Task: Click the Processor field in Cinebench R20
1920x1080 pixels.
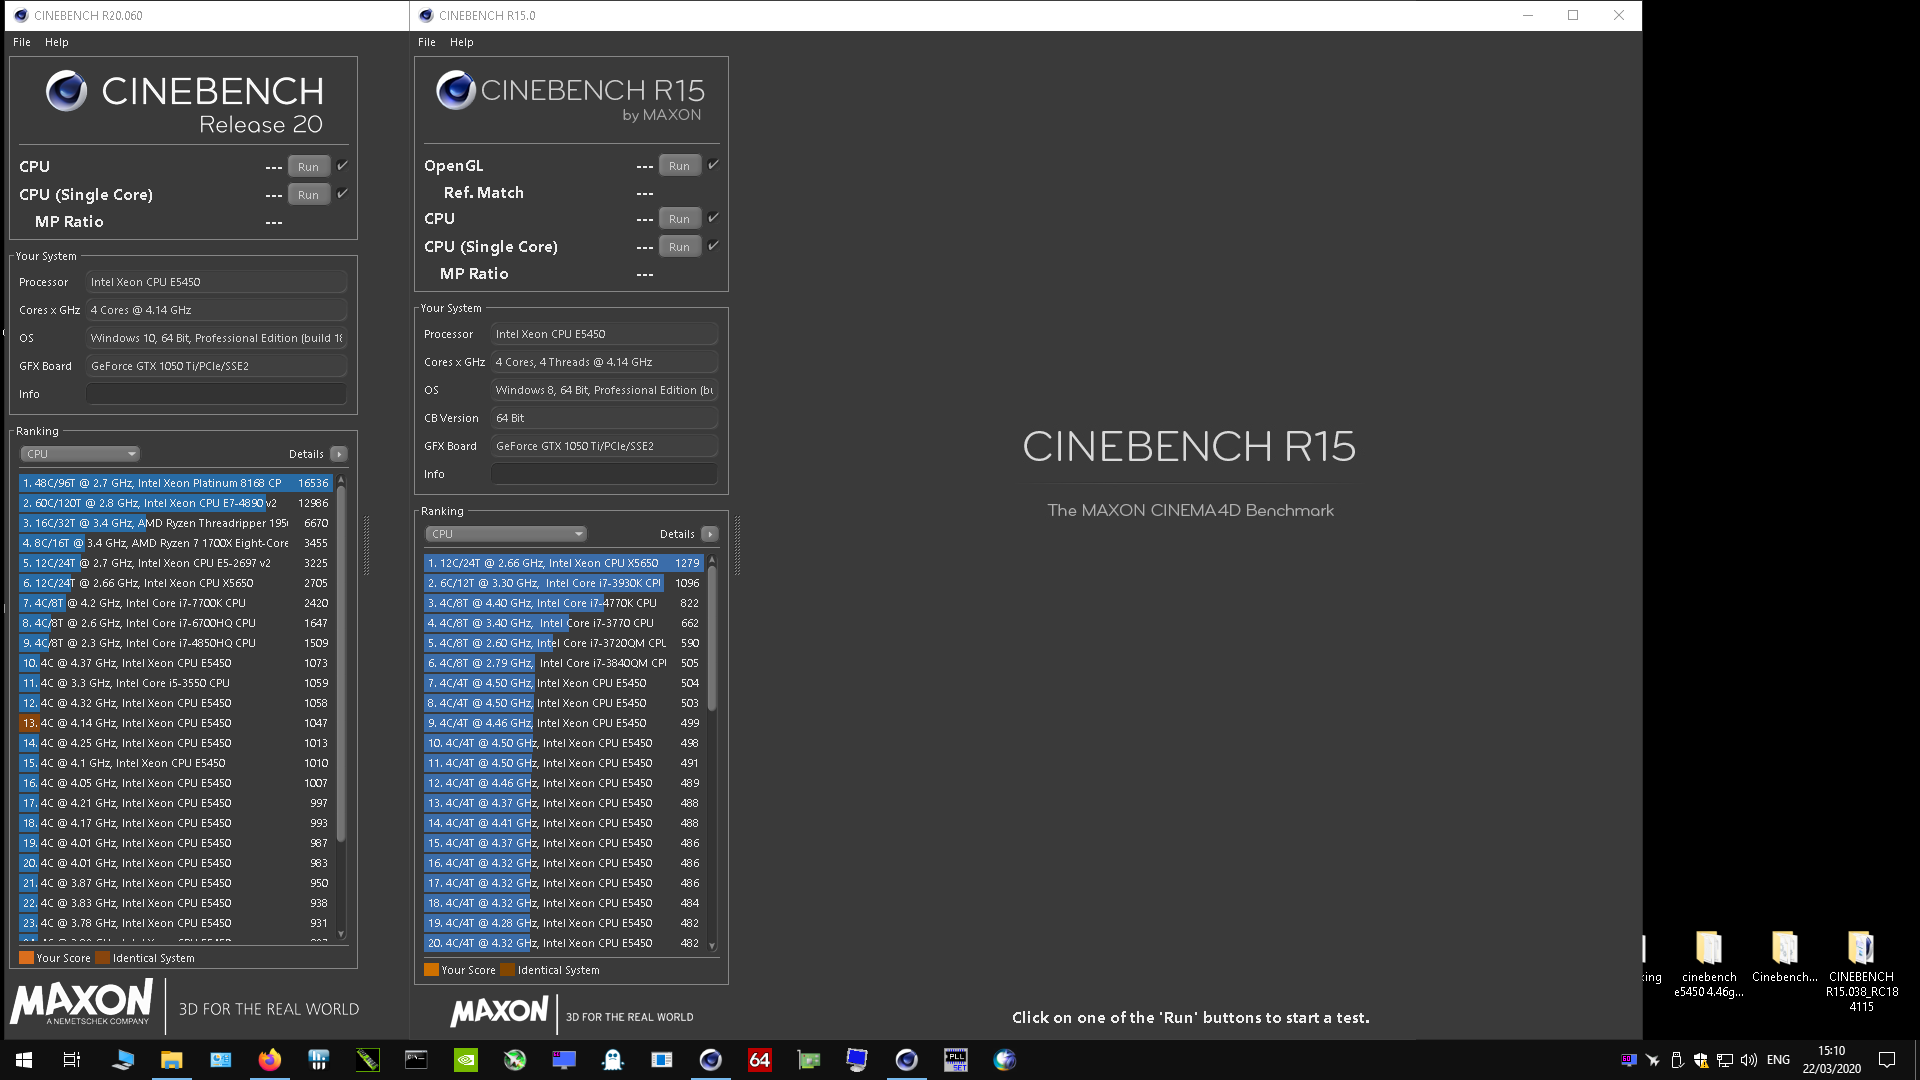Action: click(216, 282)
